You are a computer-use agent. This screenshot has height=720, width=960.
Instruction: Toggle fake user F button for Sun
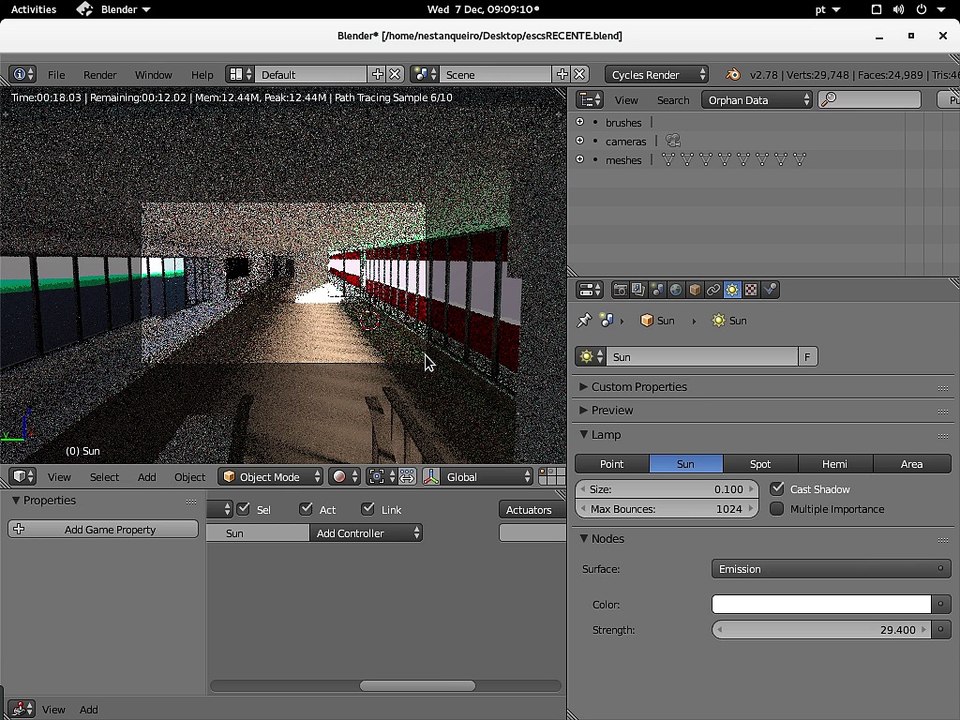pos(808,356)
